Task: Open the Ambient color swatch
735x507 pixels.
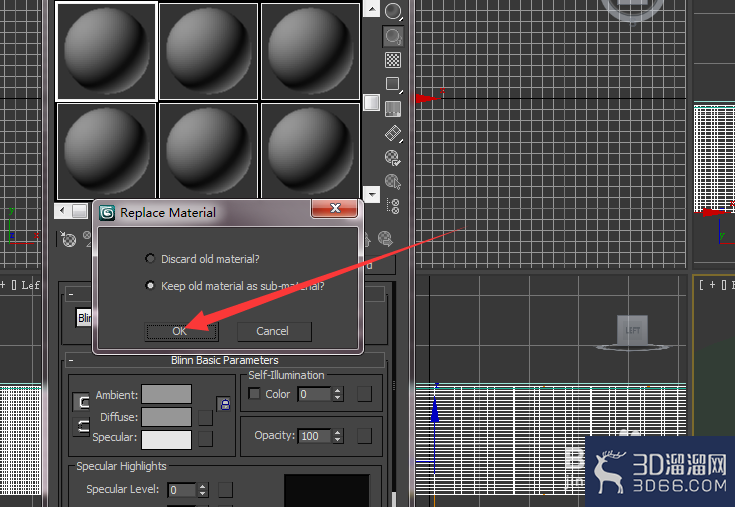Action: click(x=166, y=395)
